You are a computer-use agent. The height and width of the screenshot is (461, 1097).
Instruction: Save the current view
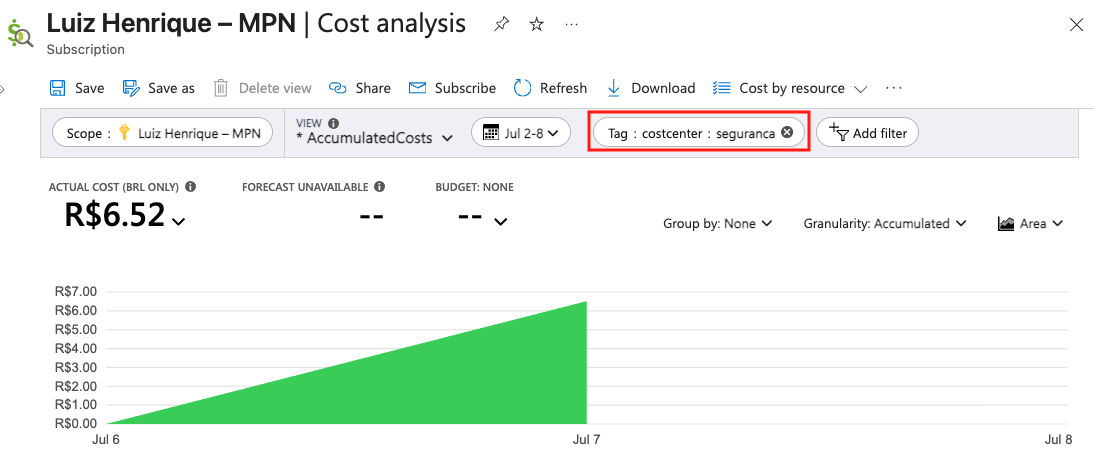tap(77, 88)
